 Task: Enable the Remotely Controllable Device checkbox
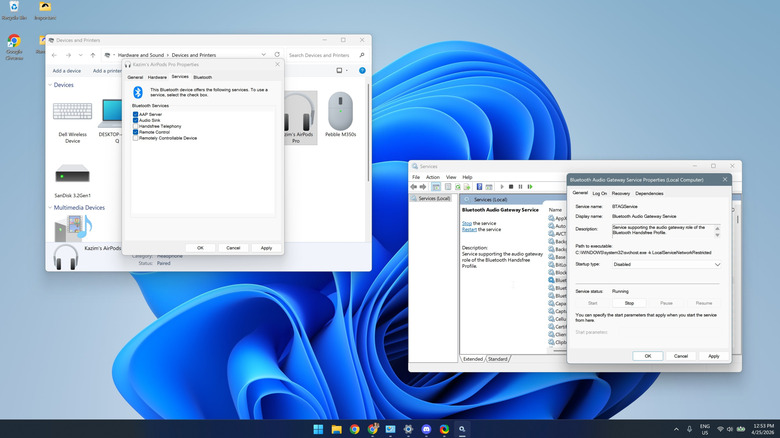click(135, 138)
